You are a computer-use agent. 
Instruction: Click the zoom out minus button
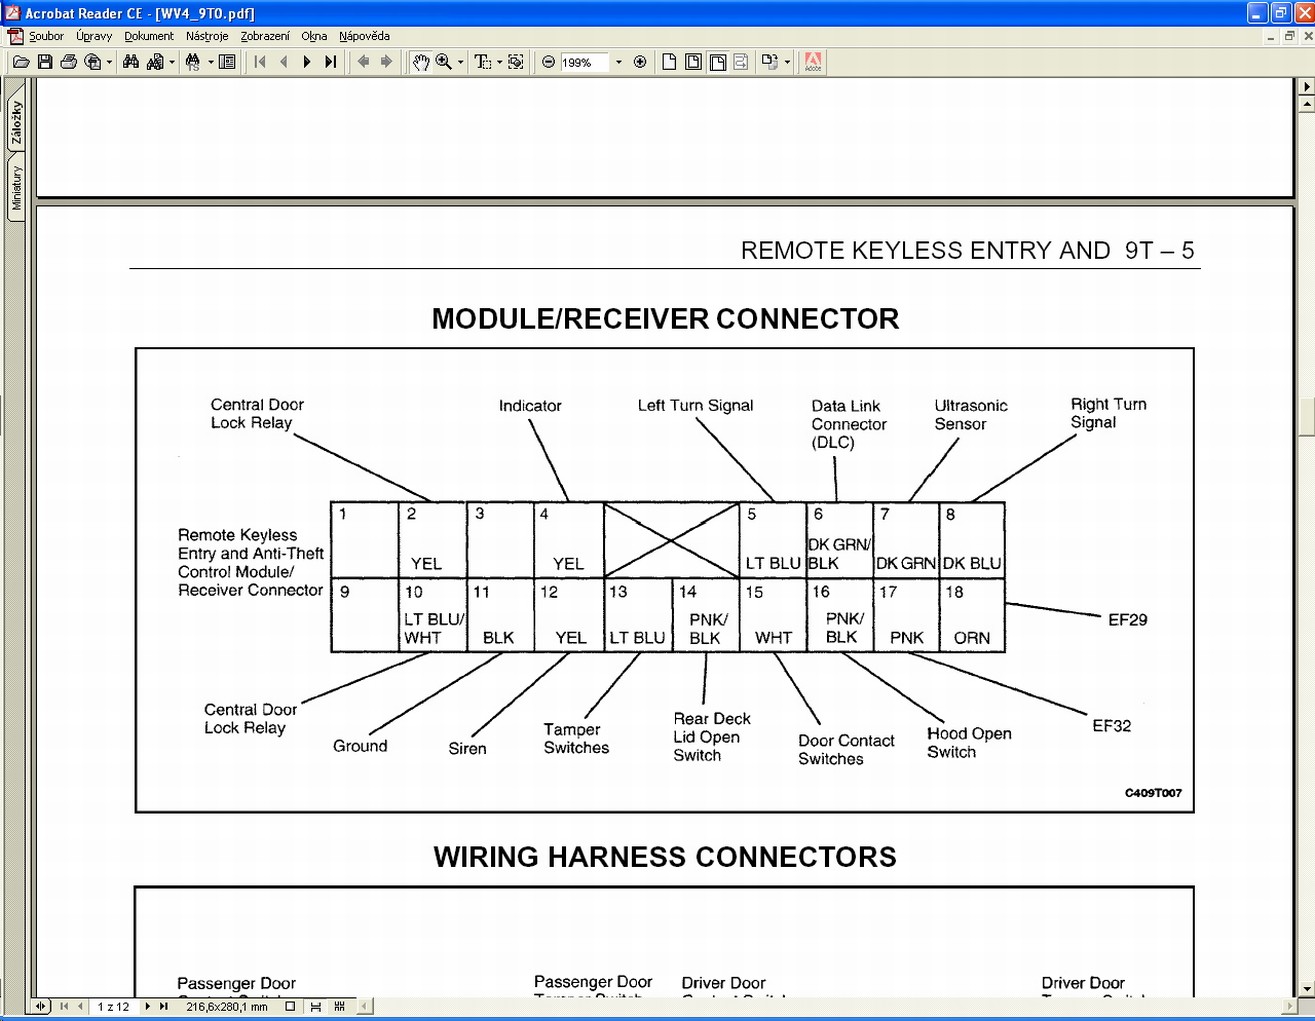(548, 62)
